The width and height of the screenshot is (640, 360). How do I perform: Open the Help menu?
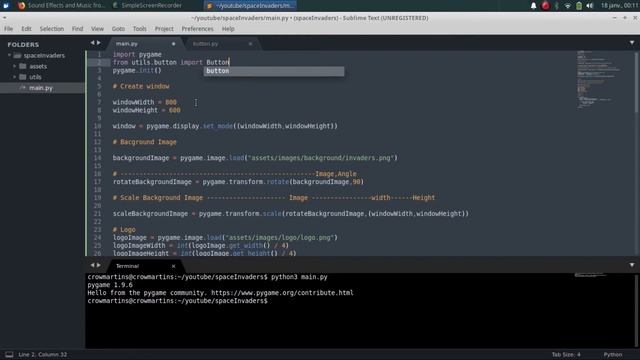coord(228,29)
